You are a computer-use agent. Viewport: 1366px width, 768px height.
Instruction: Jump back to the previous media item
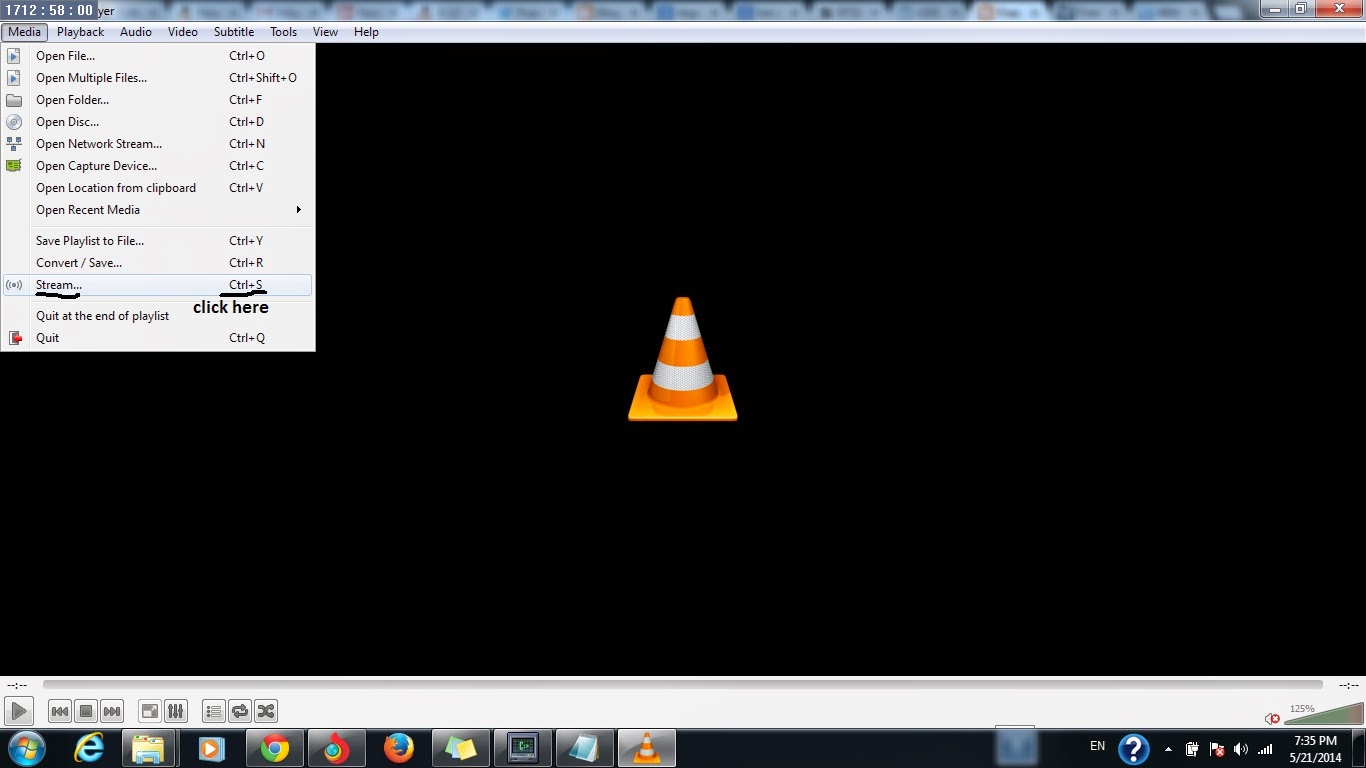pos(59,710)
